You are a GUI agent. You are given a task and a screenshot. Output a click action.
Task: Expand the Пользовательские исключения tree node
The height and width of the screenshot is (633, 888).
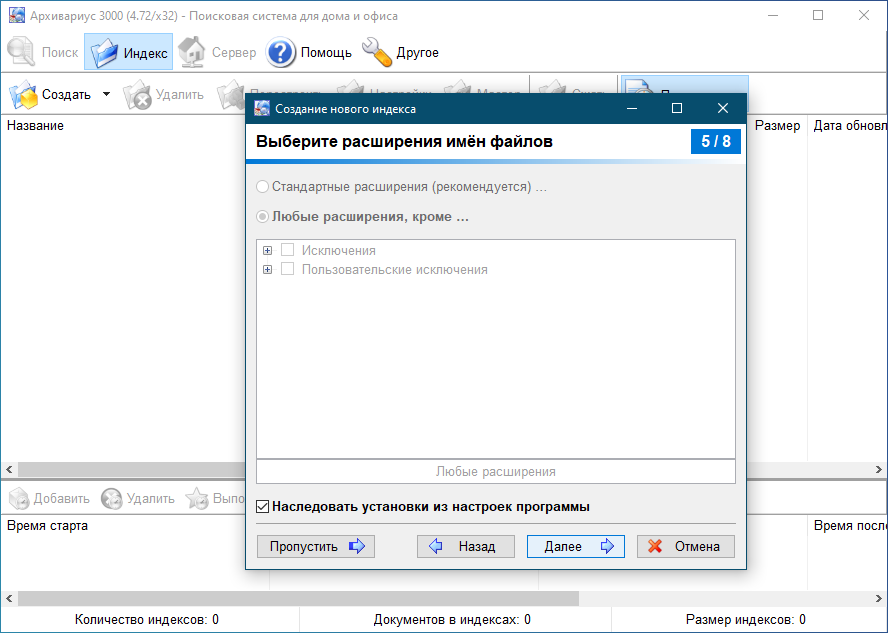(x=267, y=270)
